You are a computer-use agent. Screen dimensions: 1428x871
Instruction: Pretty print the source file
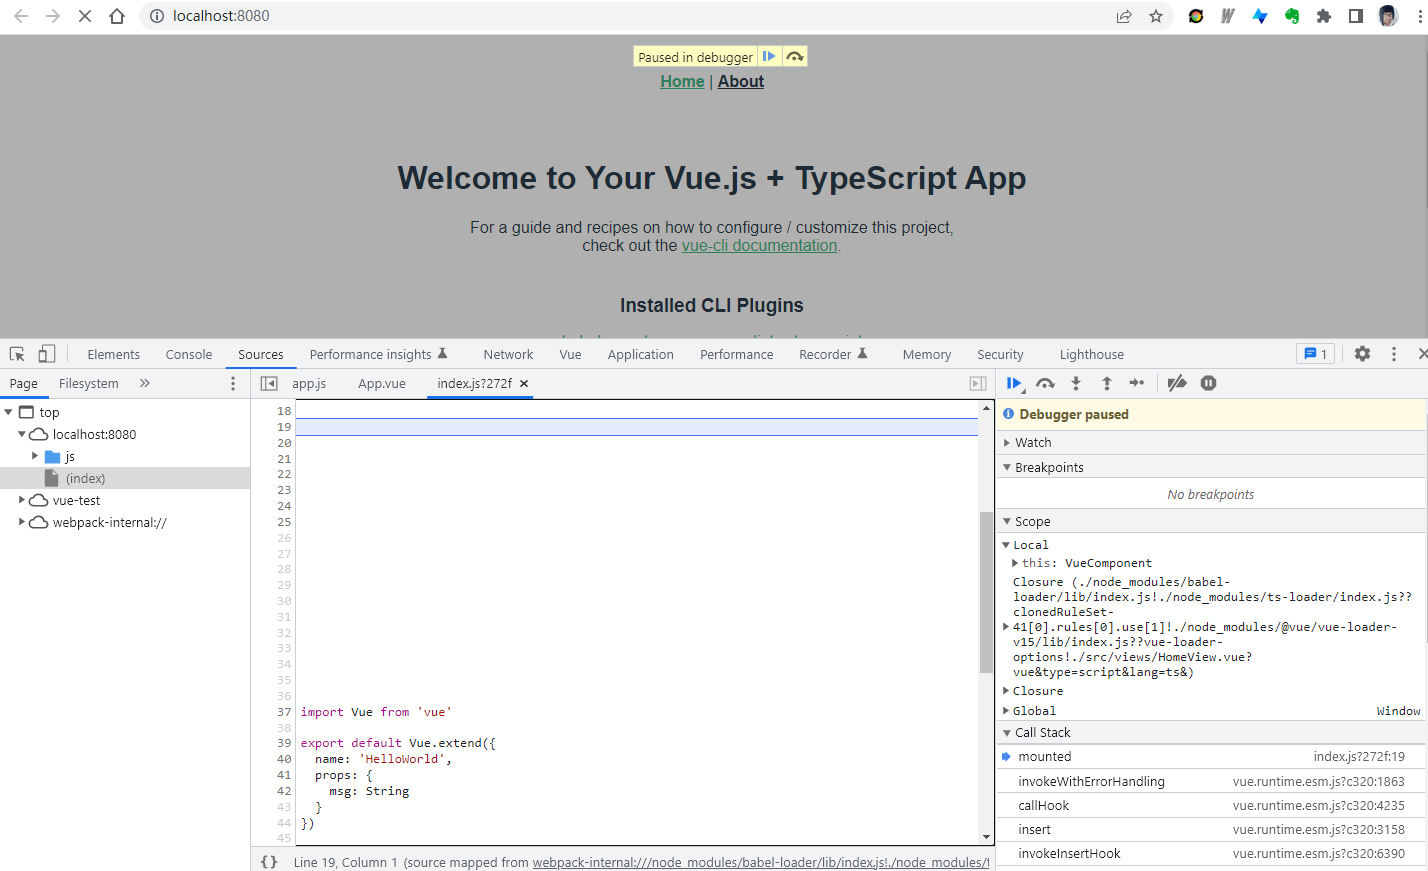click(x=269, y=861)
